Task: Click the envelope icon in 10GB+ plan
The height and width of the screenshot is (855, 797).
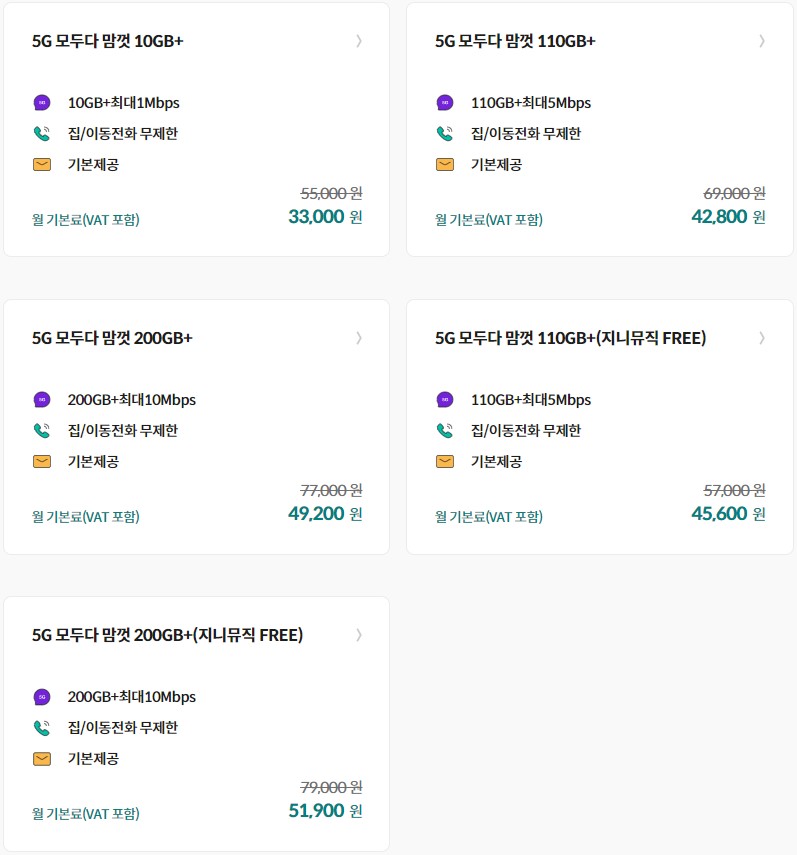Action: [x=42, y=164]
